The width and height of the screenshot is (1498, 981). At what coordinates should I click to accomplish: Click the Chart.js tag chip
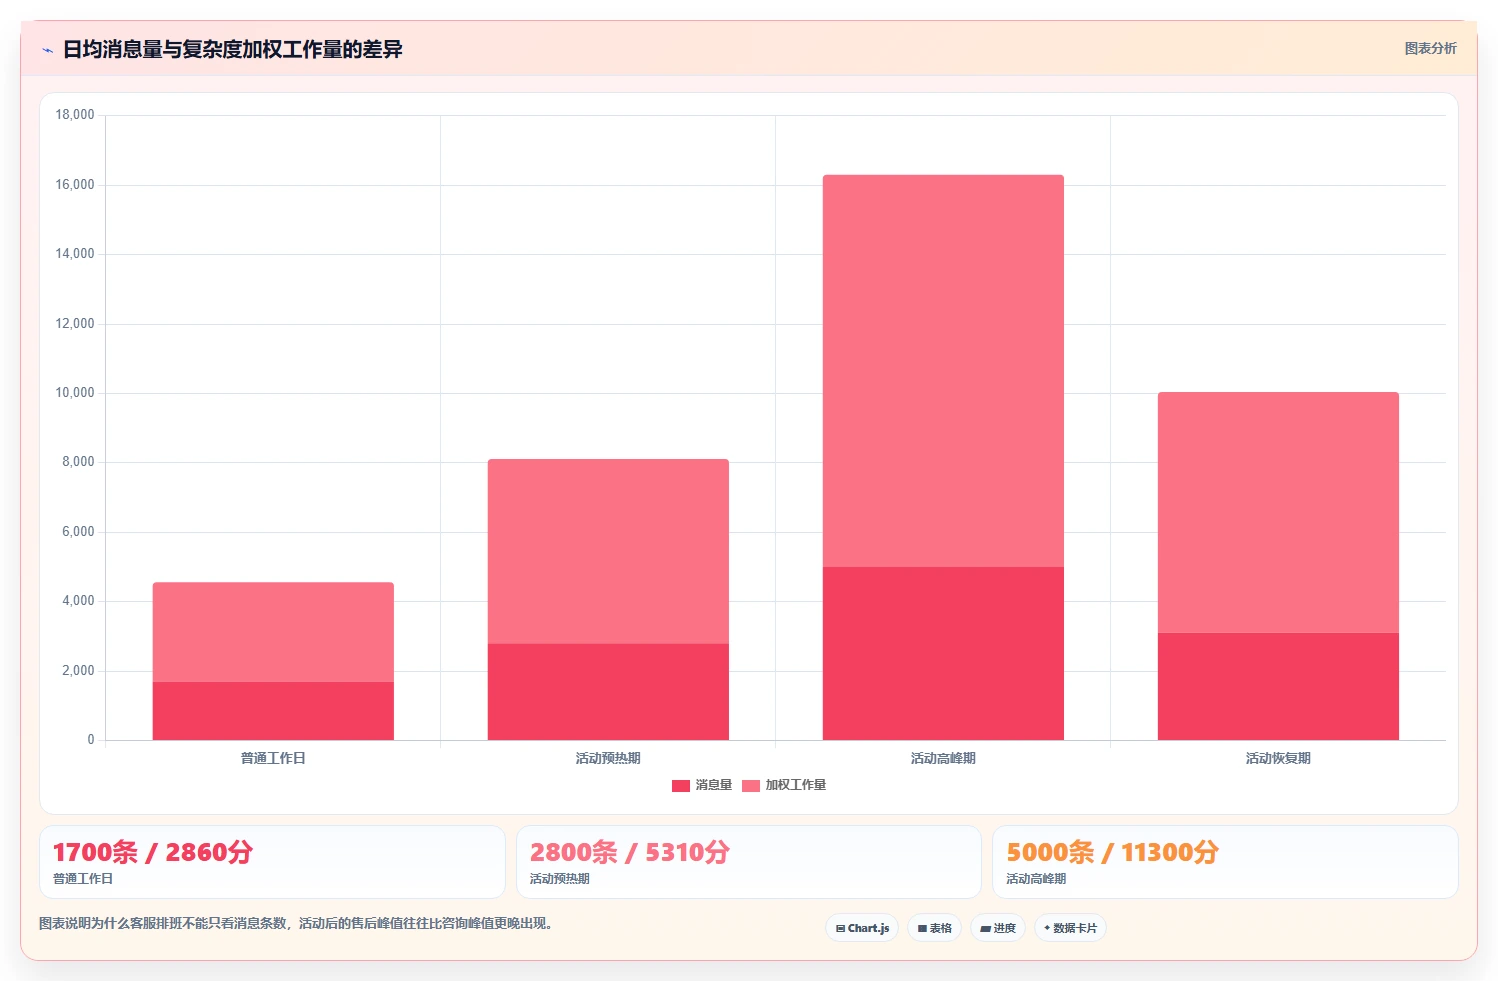coord(862,928)
